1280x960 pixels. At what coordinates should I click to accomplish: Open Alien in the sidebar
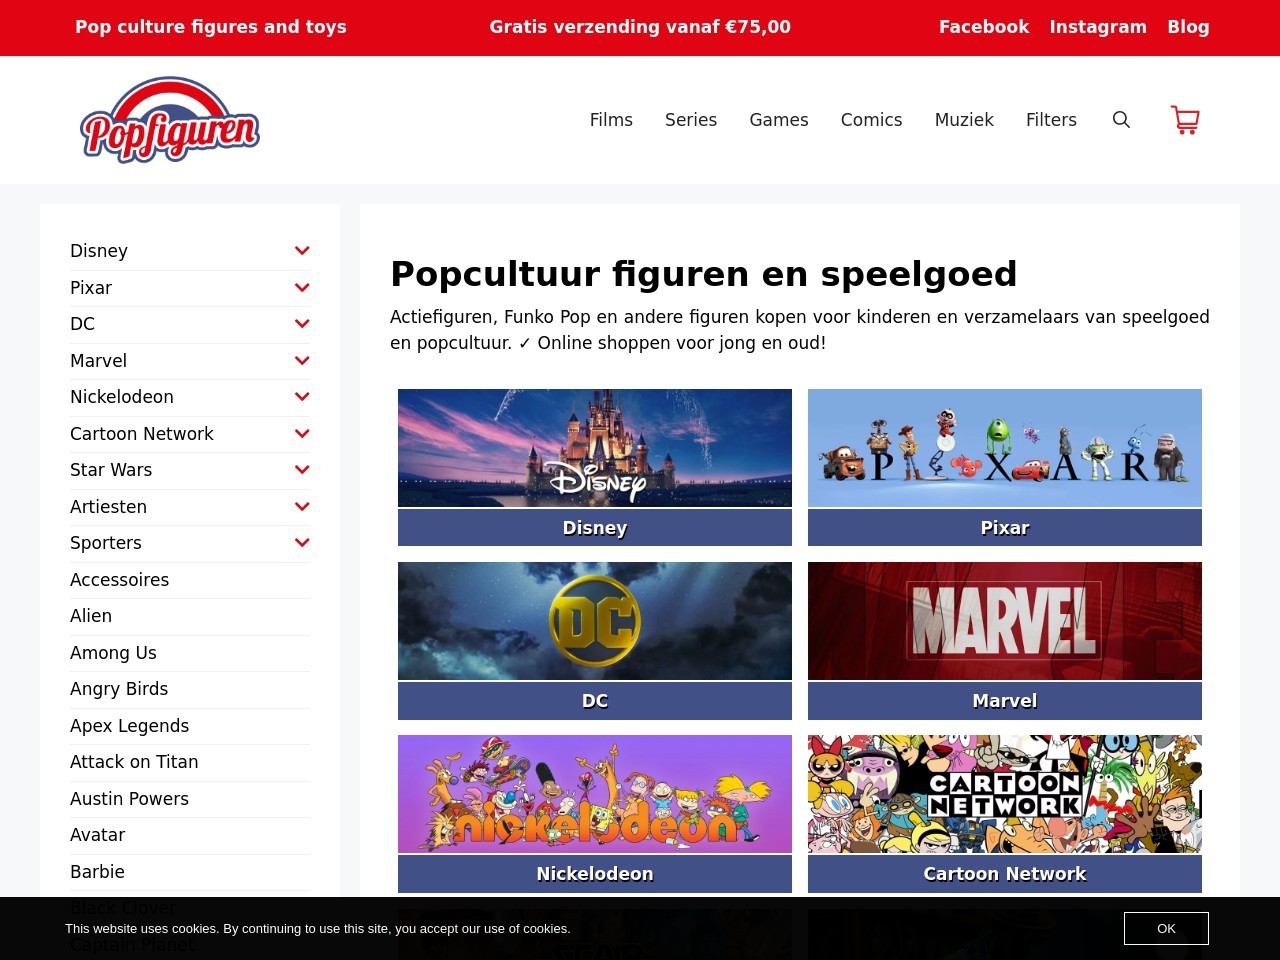(91, 616)
